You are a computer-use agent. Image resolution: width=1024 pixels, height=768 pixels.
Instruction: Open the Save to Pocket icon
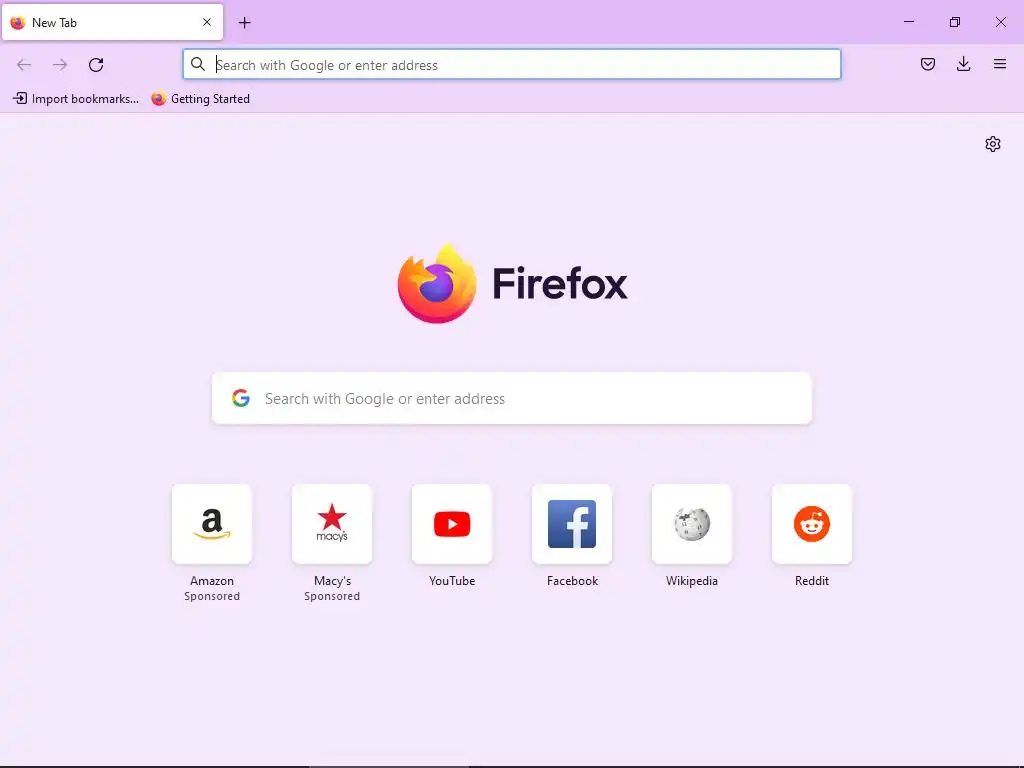tap(927, 64)
